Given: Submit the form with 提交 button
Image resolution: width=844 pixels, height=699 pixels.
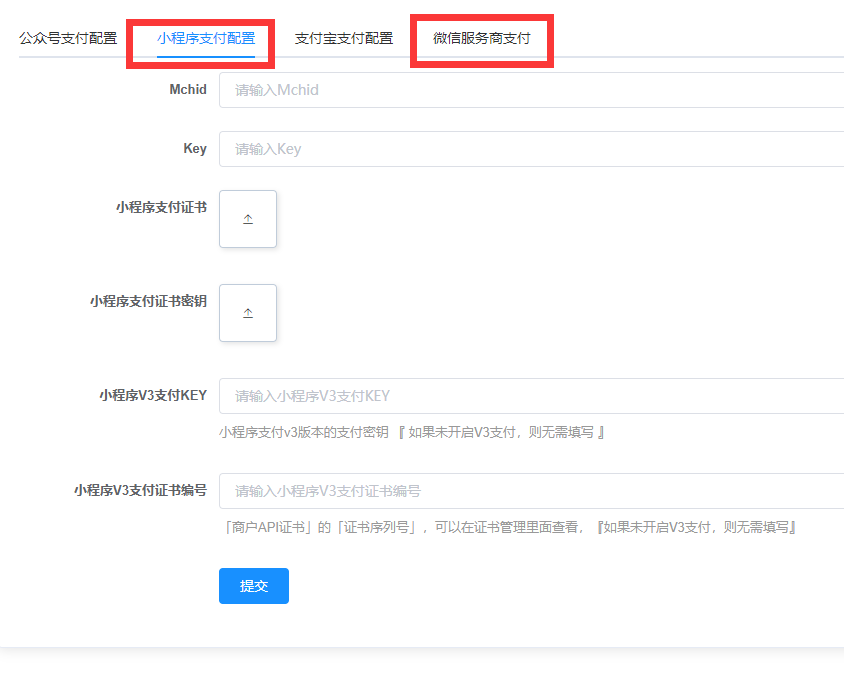Looking at the screenshot, I should (x=254, y=586).
